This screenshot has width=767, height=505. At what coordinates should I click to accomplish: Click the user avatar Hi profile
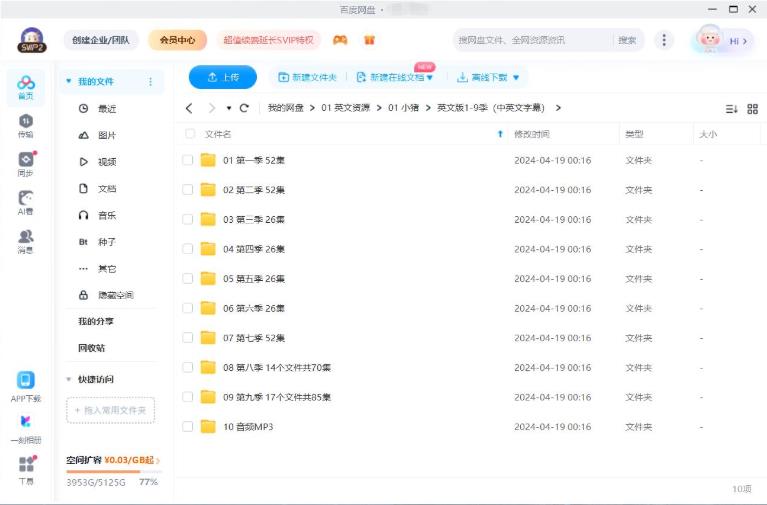pos(722,40)
